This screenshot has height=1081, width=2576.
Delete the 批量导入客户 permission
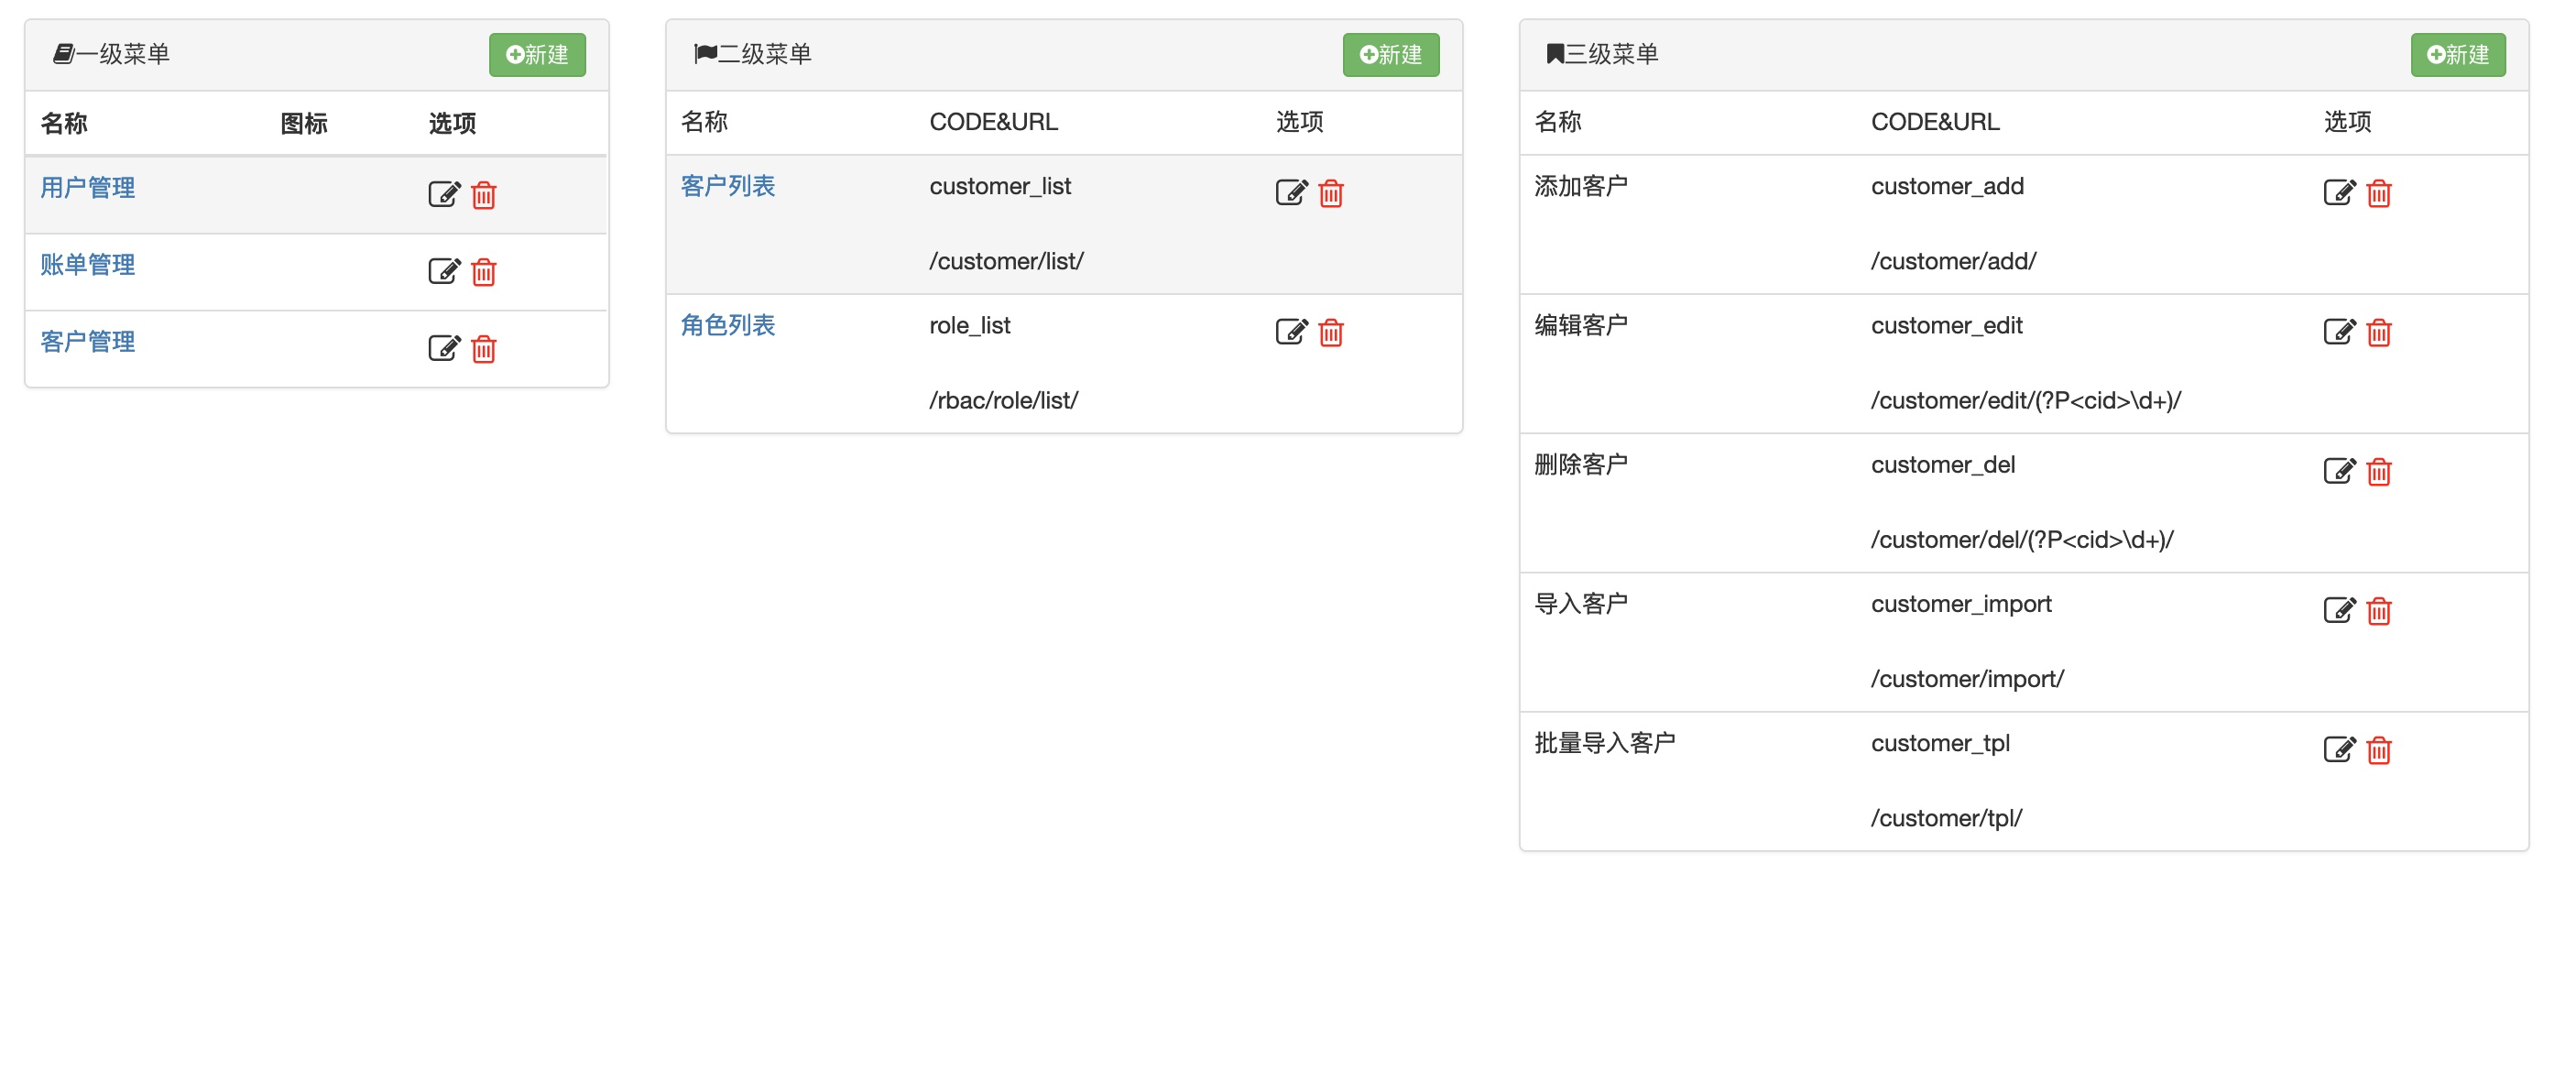pos(2379,748)
